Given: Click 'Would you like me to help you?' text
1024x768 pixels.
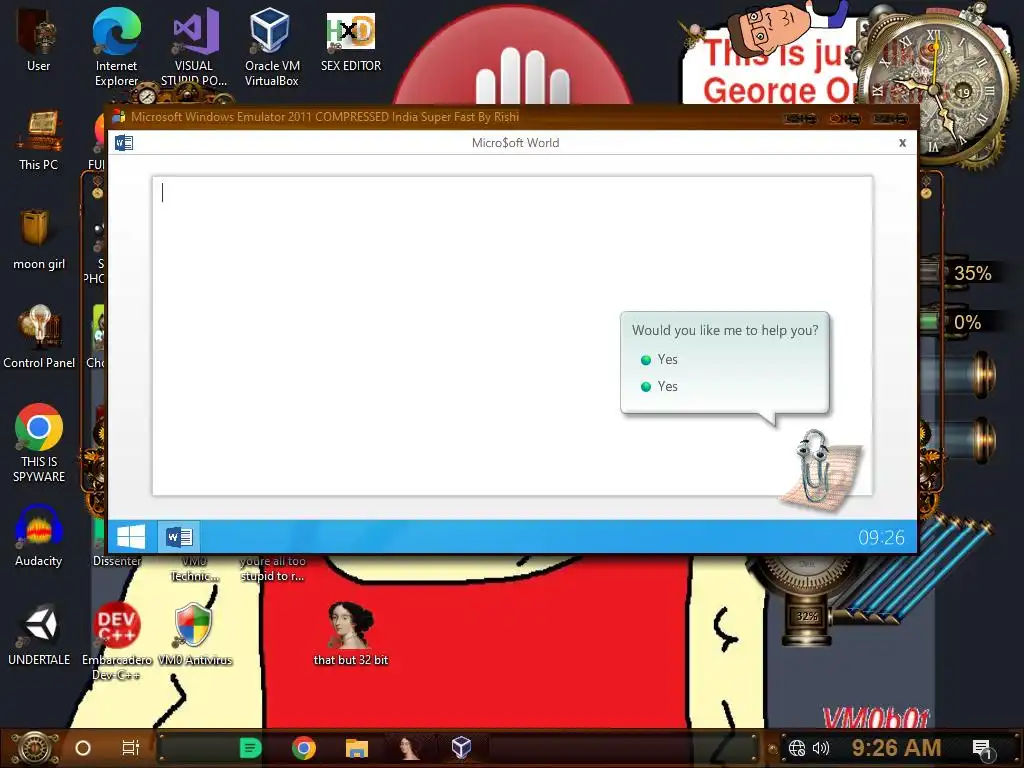Looking at the screenshot, I should pyautogui.click(x=725, y=330).
